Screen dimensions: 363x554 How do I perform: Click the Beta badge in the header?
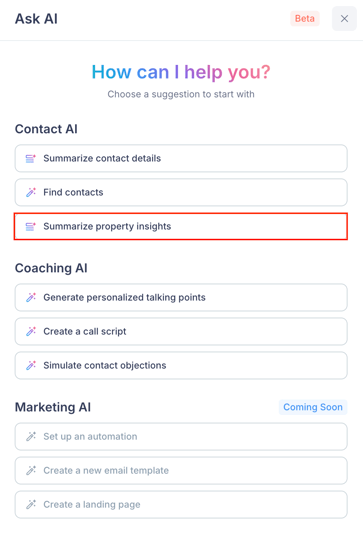pos(305,18)
